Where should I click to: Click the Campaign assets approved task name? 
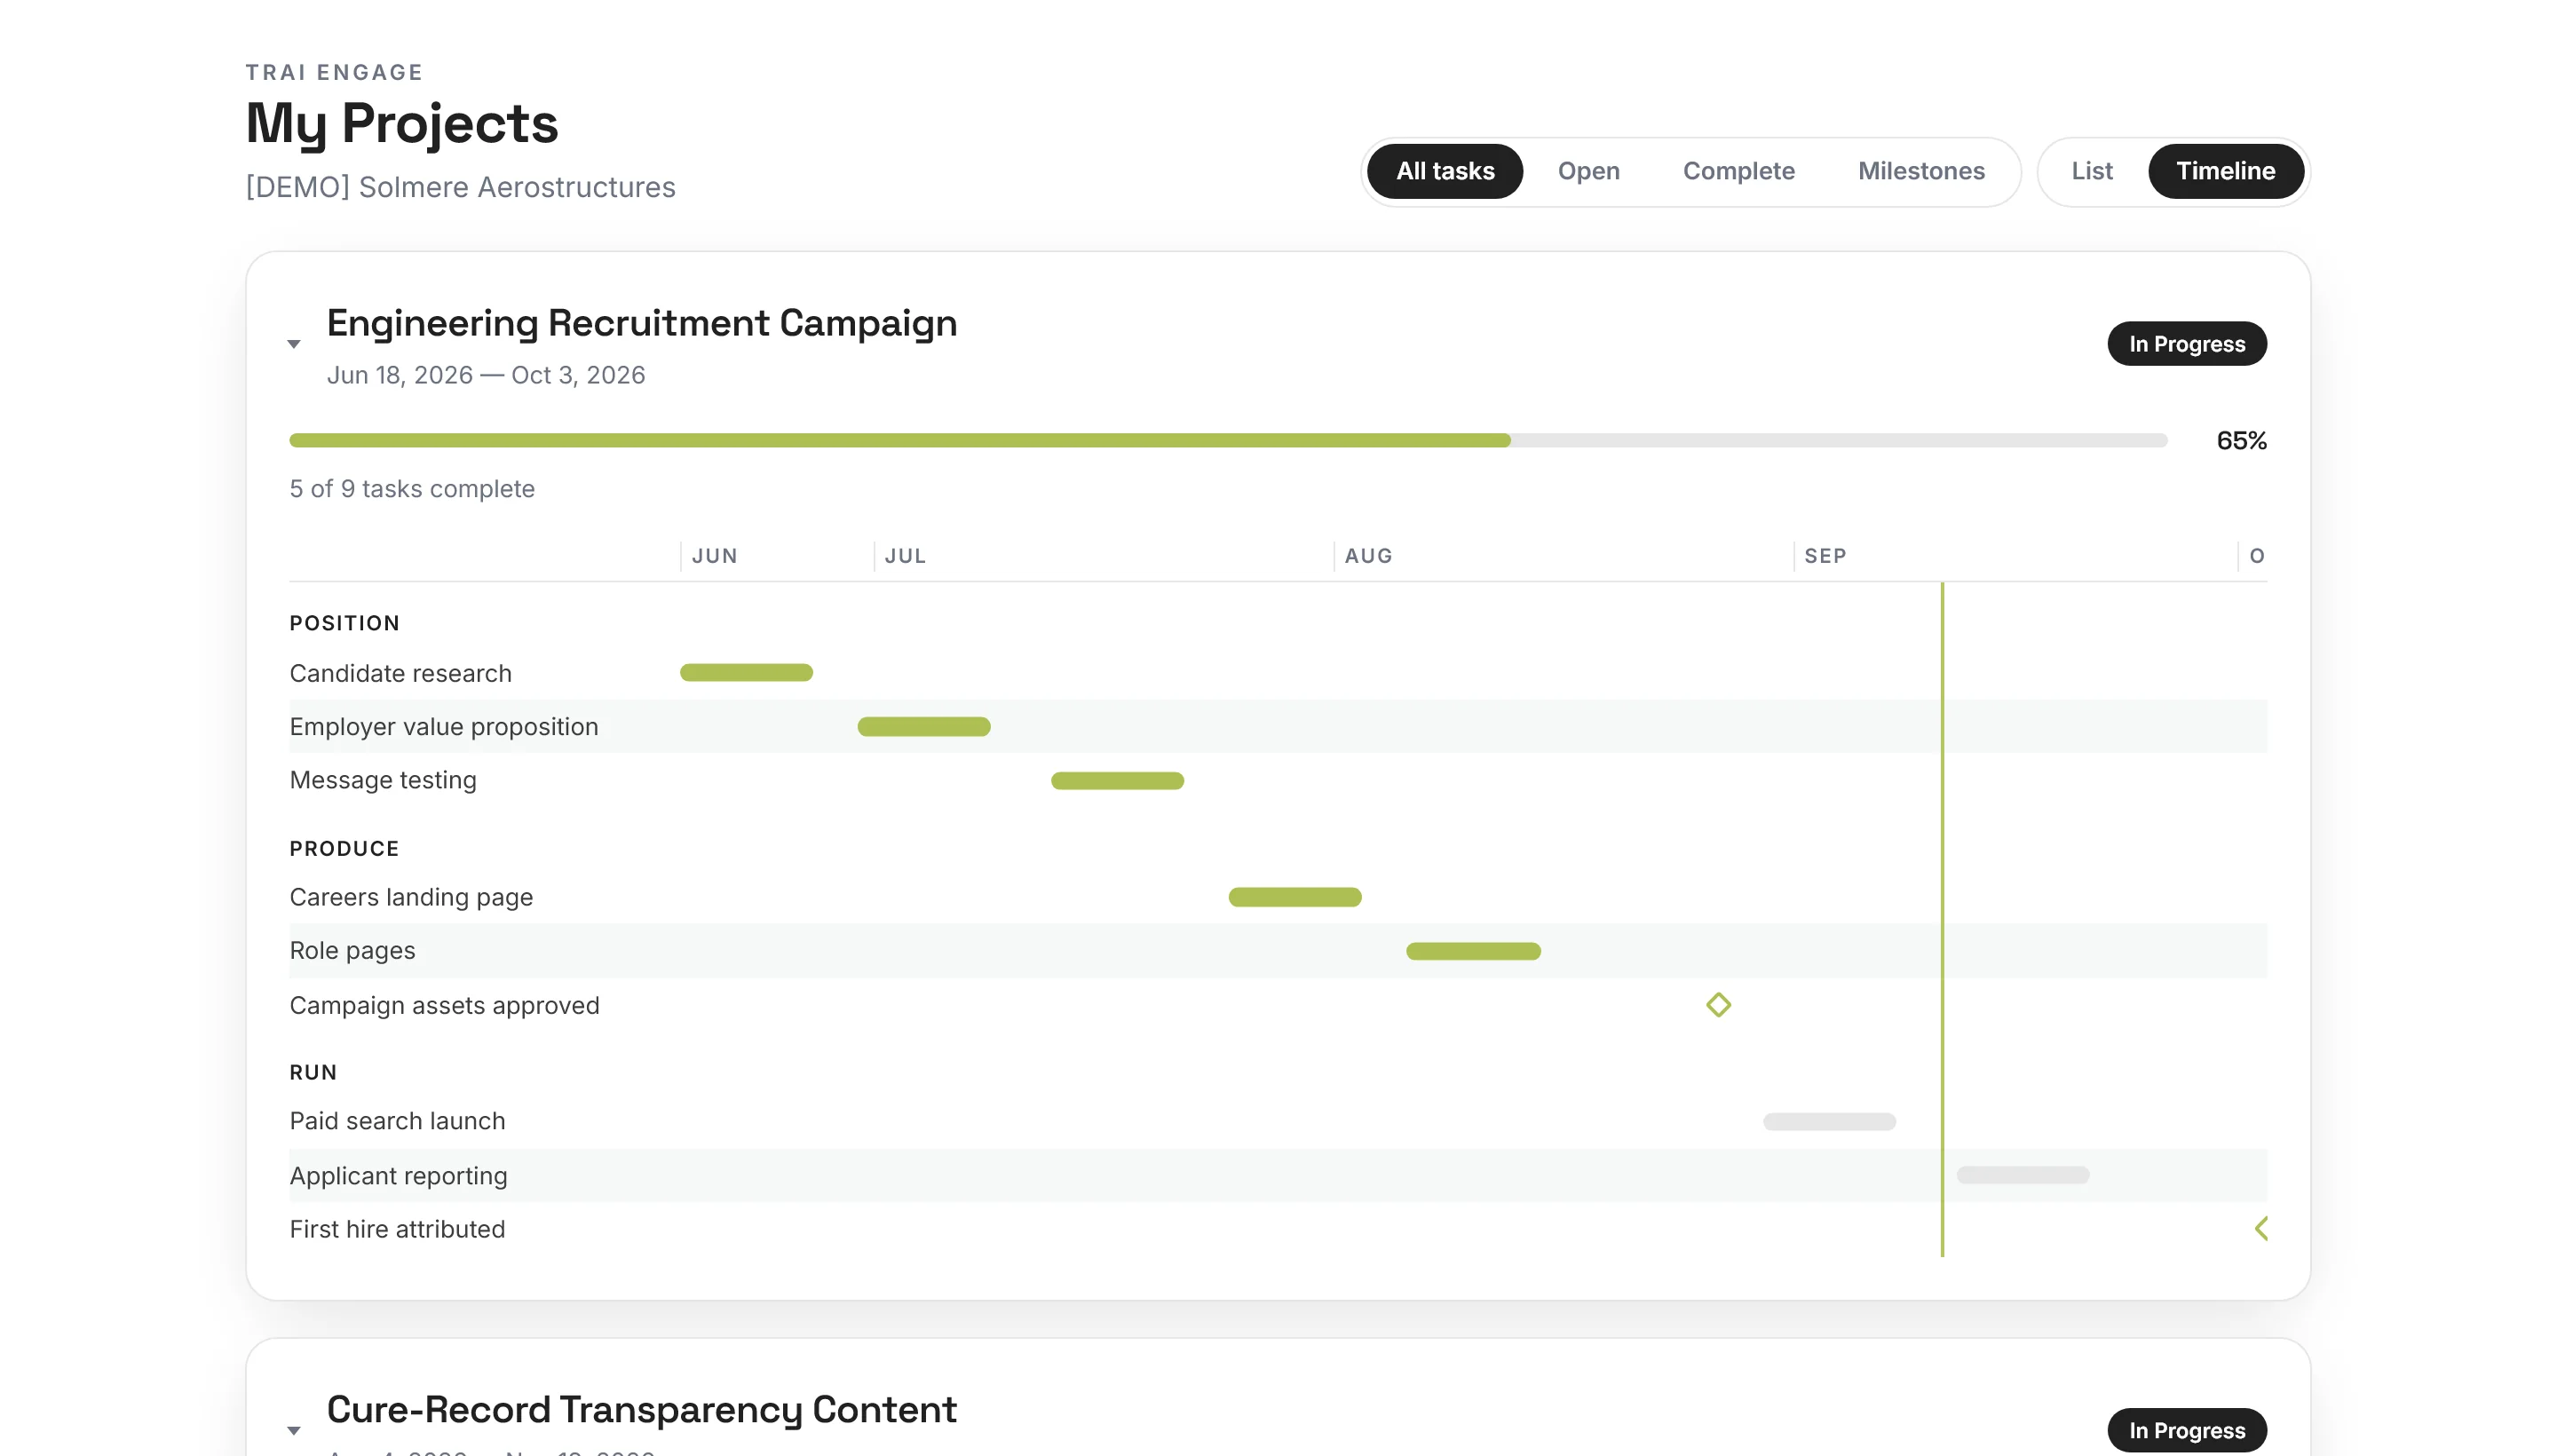pyautogui.click(x=444, y=1005)
